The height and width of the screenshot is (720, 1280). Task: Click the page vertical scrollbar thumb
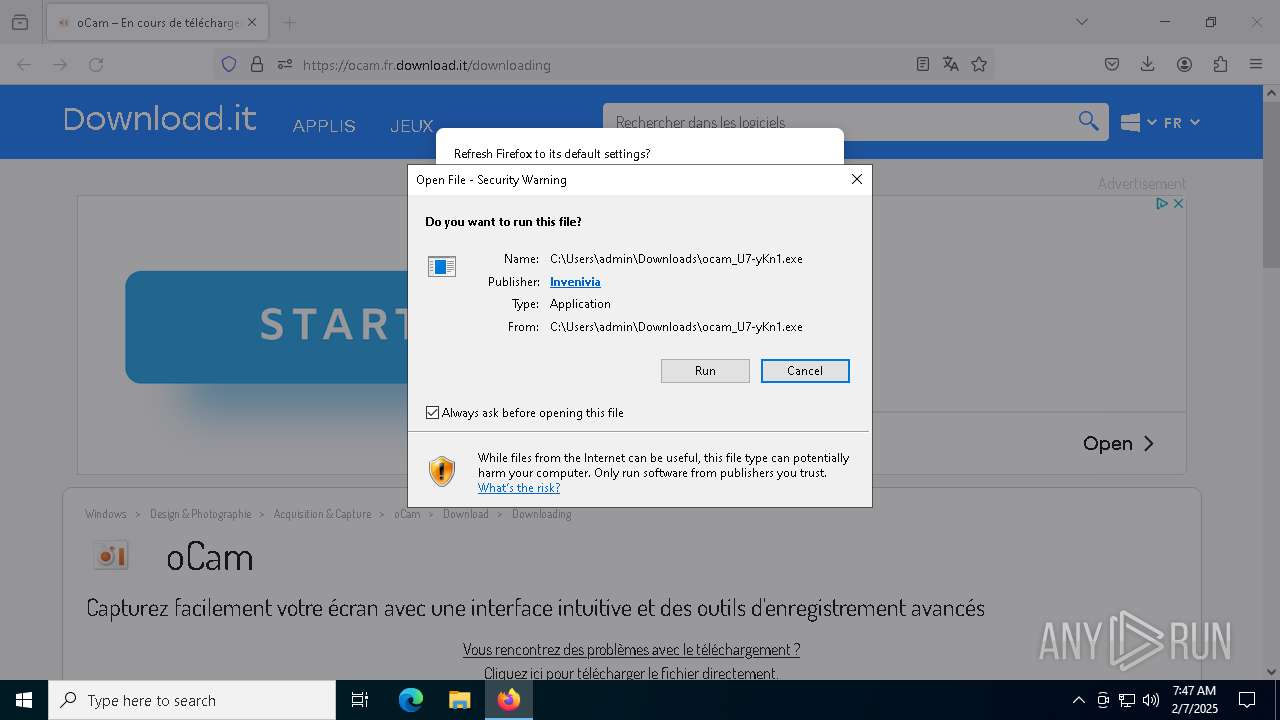pos(1271,185)
